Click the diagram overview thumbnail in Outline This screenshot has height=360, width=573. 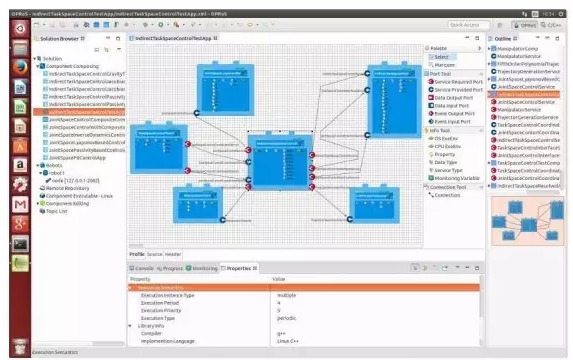pyautogui.click(x=527, y=221)
